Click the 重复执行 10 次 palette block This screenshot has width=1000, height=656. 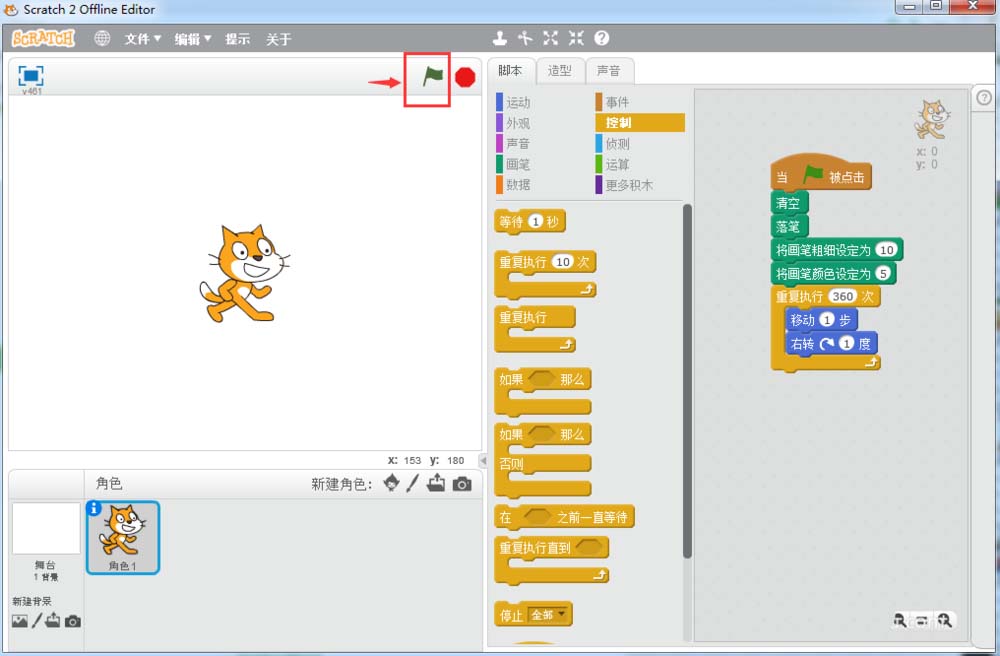545,274
